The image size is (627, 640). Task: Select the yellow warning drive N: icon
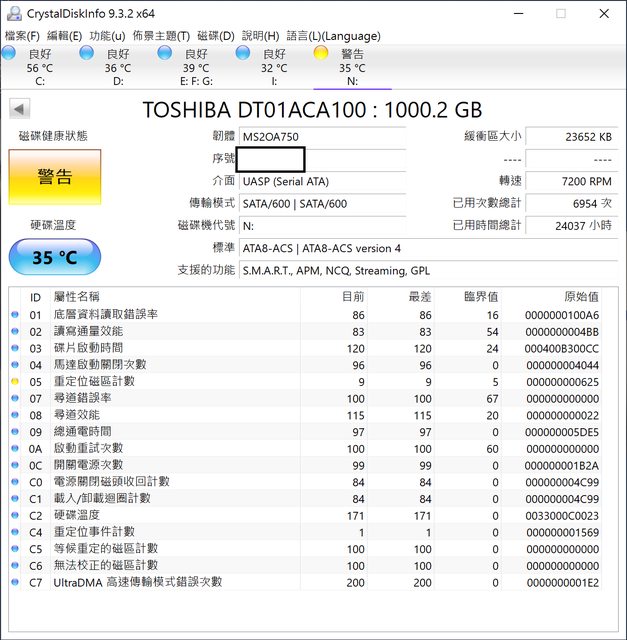click(x=321, y=53)
